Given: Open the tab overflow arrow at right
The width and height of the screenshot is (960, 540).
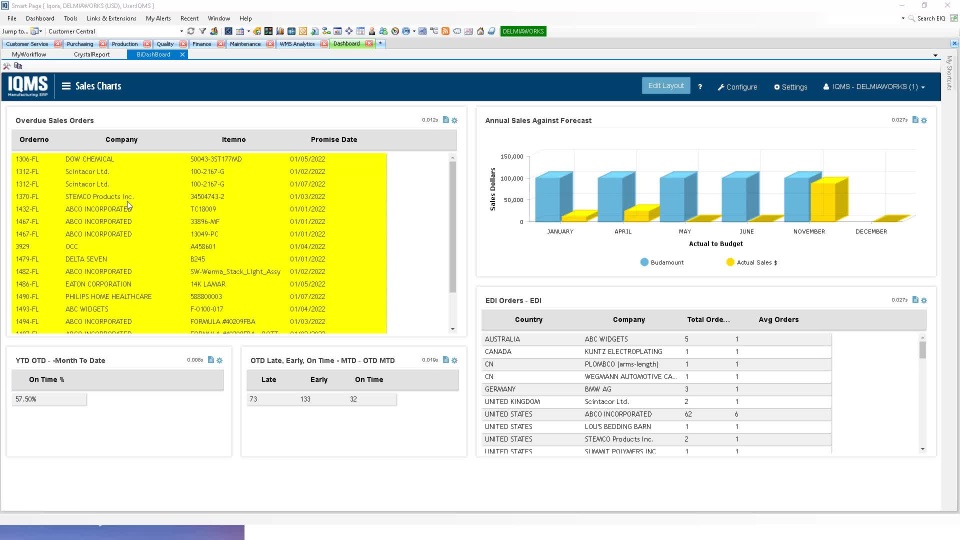Looking at the screenshot, I should coord(935,55).
